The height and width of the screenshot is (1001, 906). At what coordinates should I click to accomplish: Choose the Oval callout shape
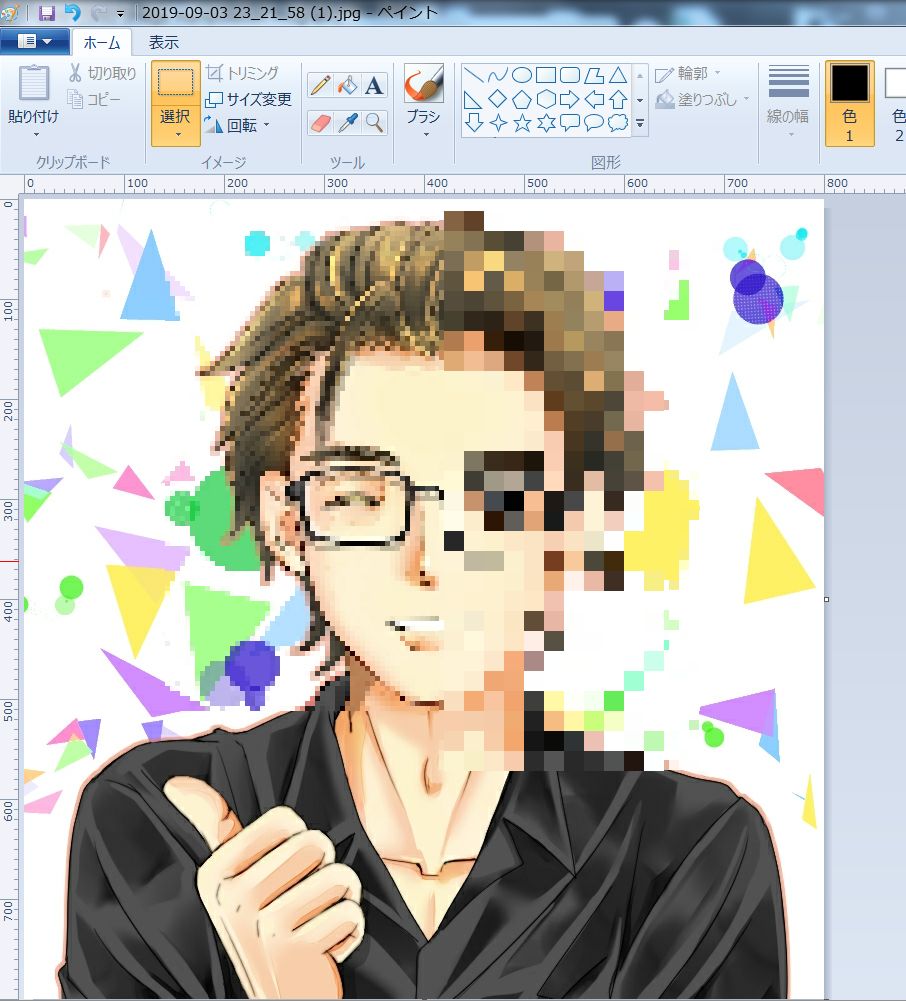[x=594, y=123]
